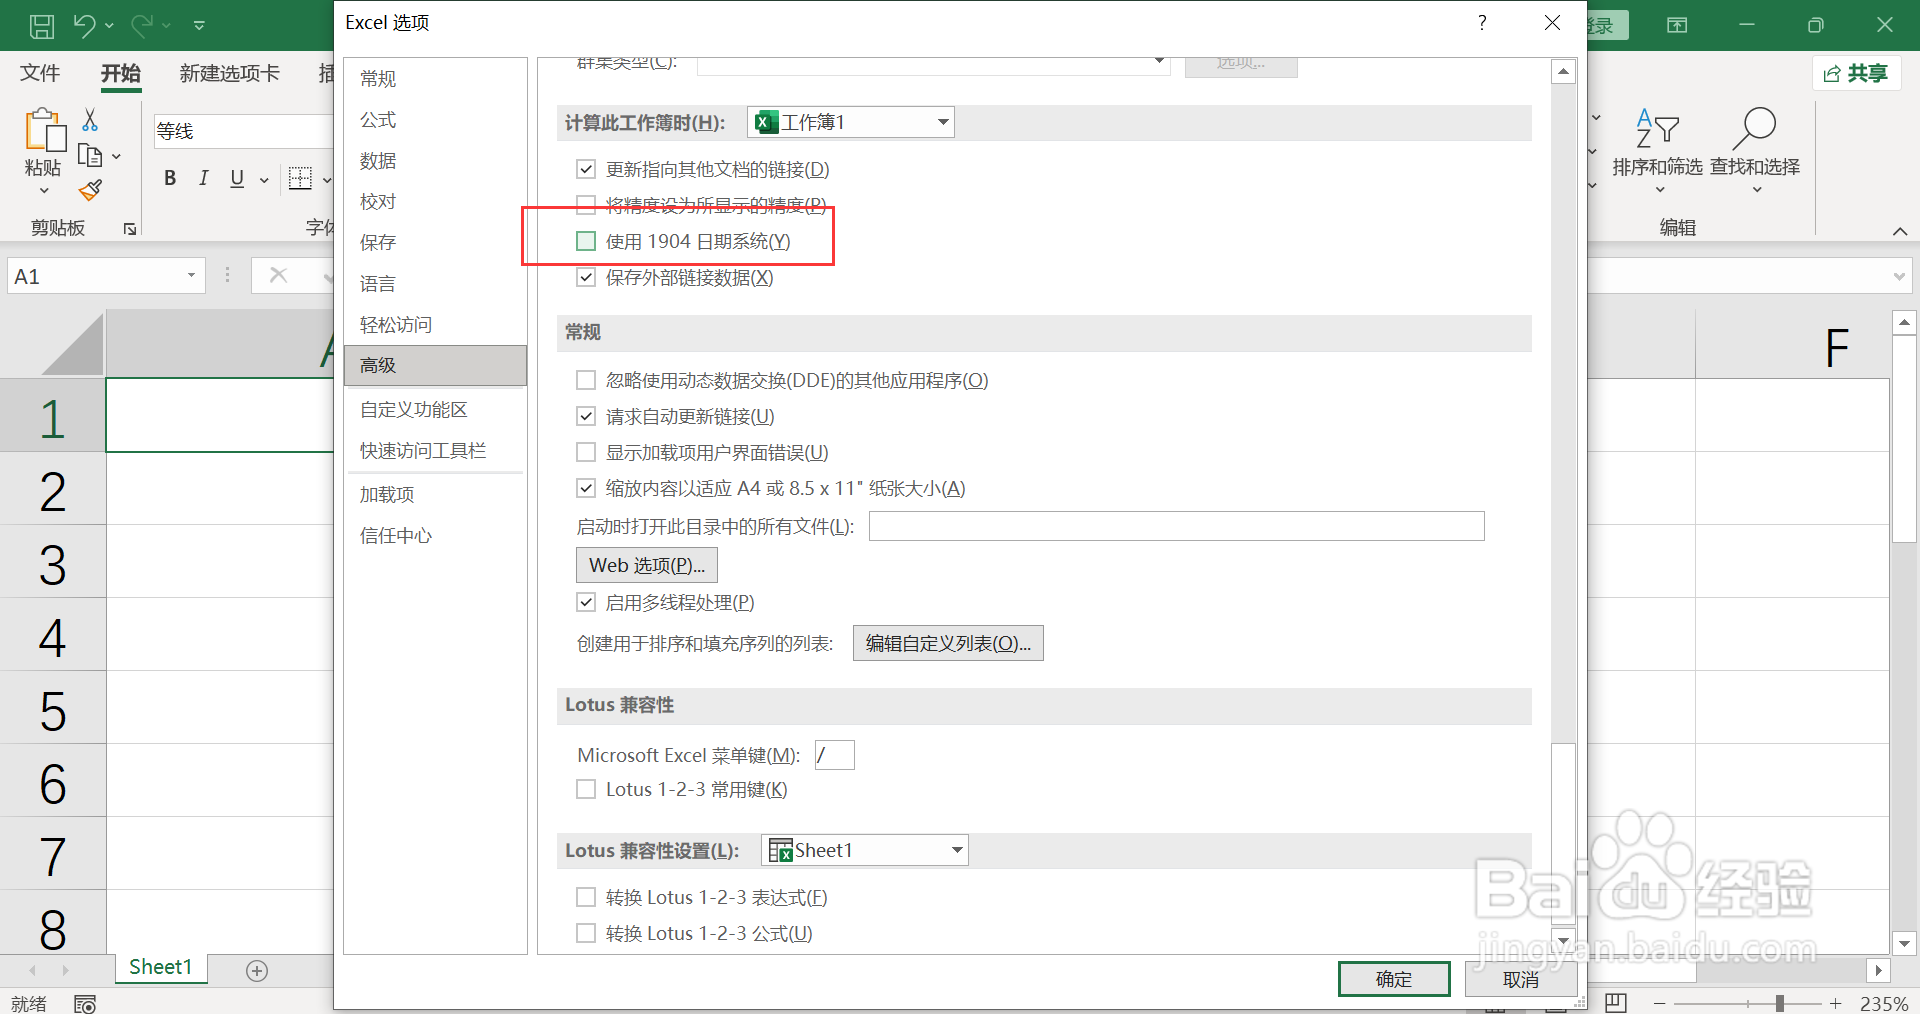The height and width of the screenshot is (1014, 1920).
Task: Open the Name Box dropdown
Action: (x=191, y=276)
